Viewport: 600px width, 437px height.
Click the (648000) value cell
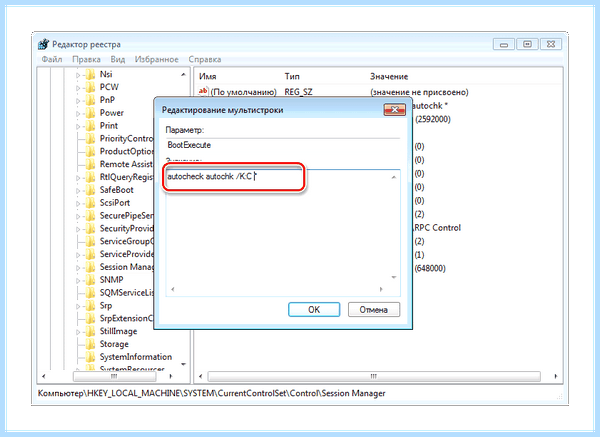(x=430, y=268)
